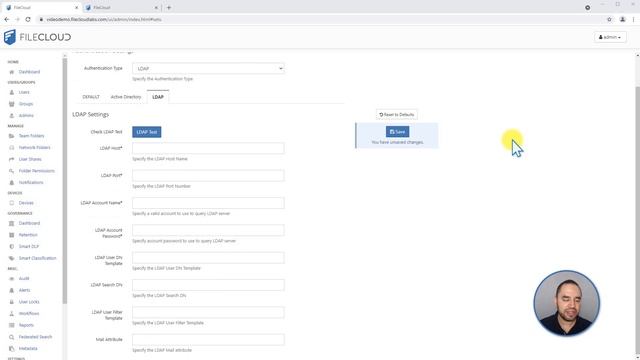Focus LDAP User DN Template field
The width and height of the screenshot is (640, 360).
[208, 258]
